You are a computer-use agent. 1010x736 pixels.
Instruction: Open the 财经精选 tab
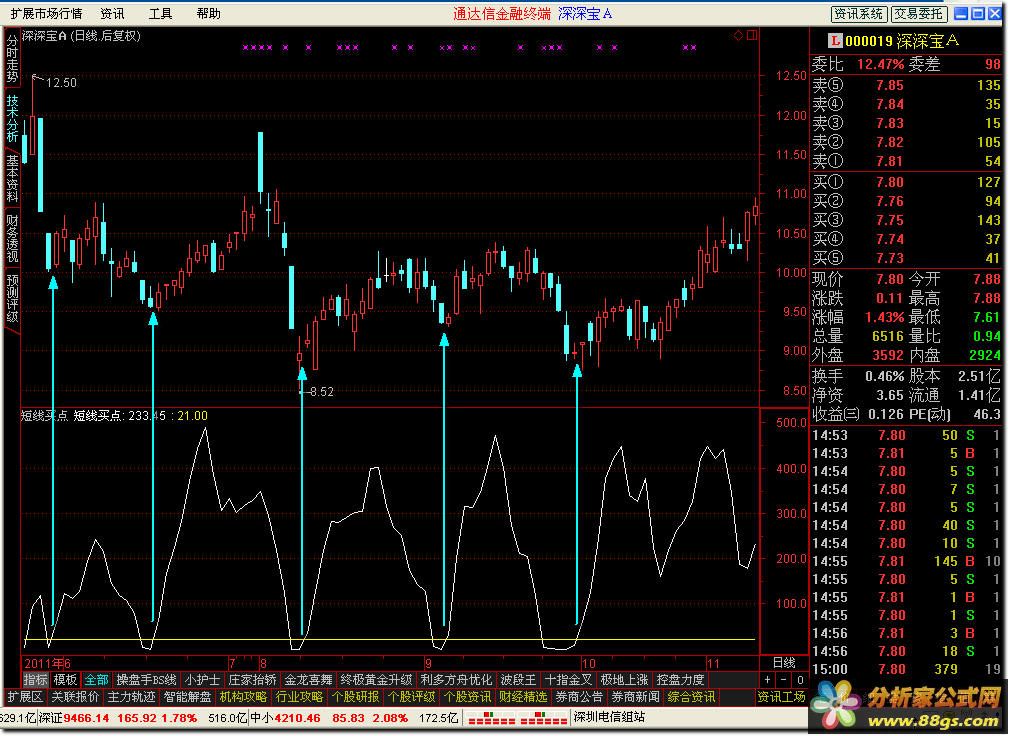pyautogui.click(x=523, y=697)
